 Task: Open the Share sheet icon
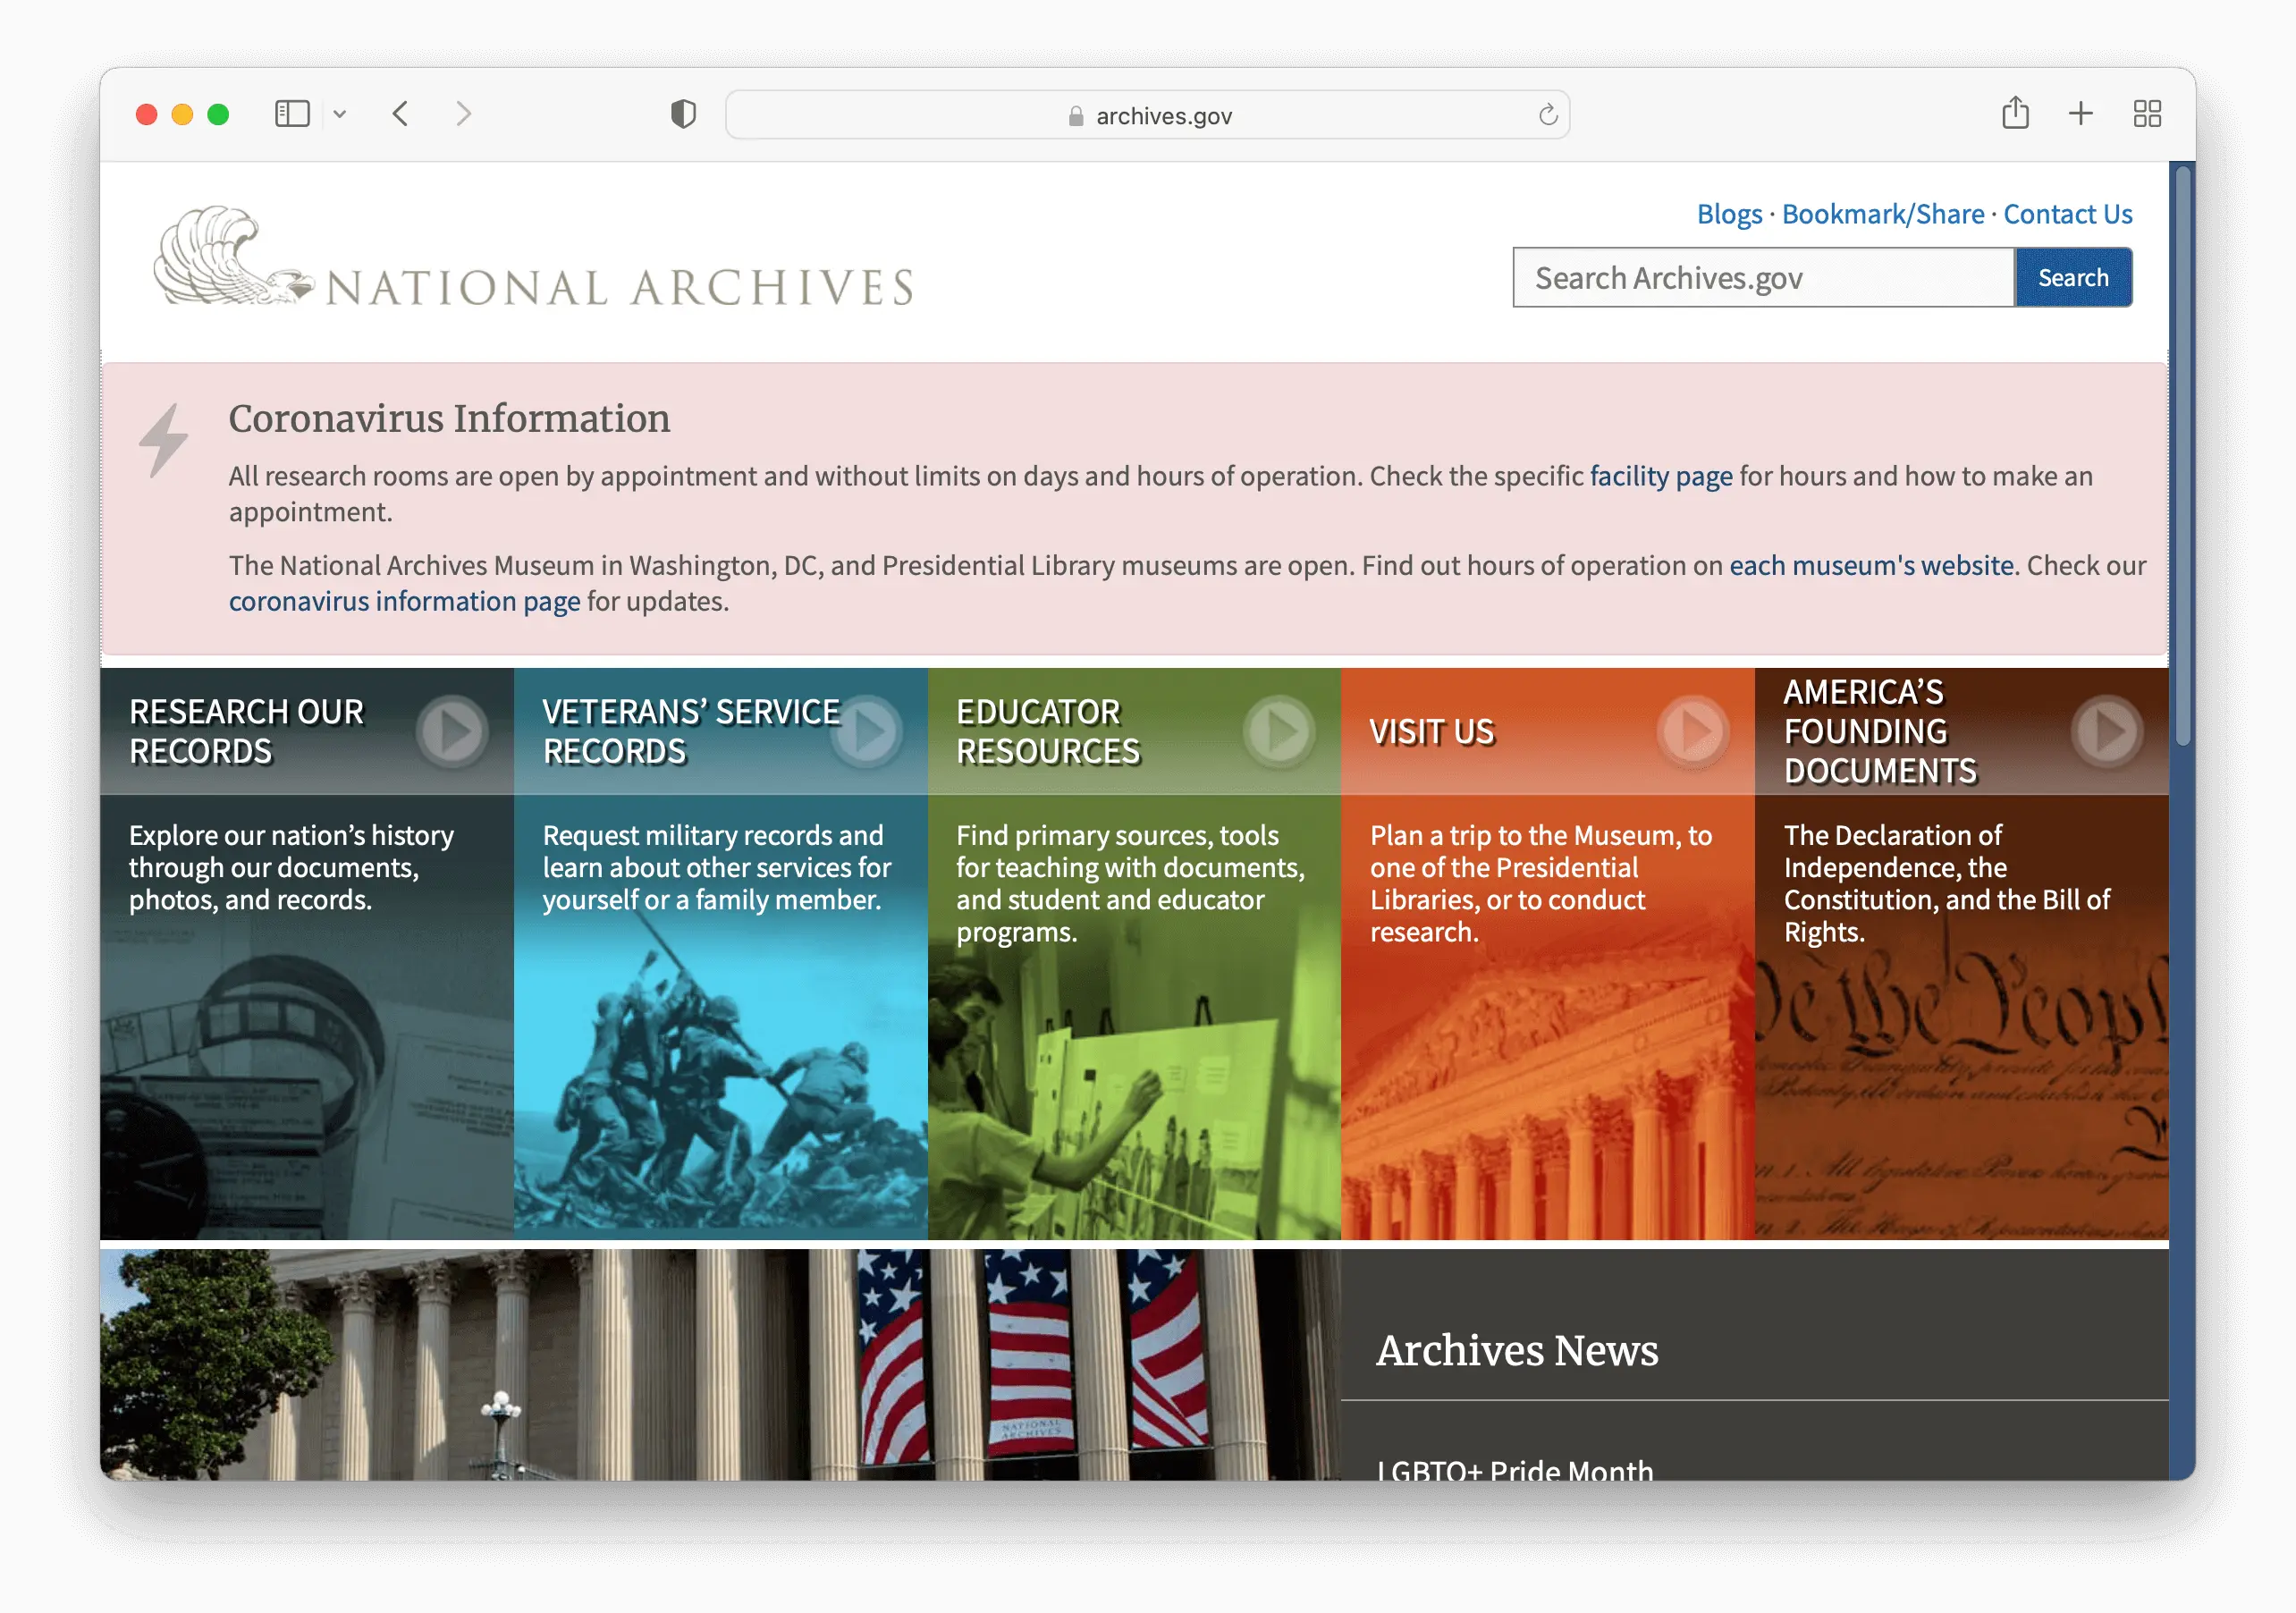(x=2015, y=113)
